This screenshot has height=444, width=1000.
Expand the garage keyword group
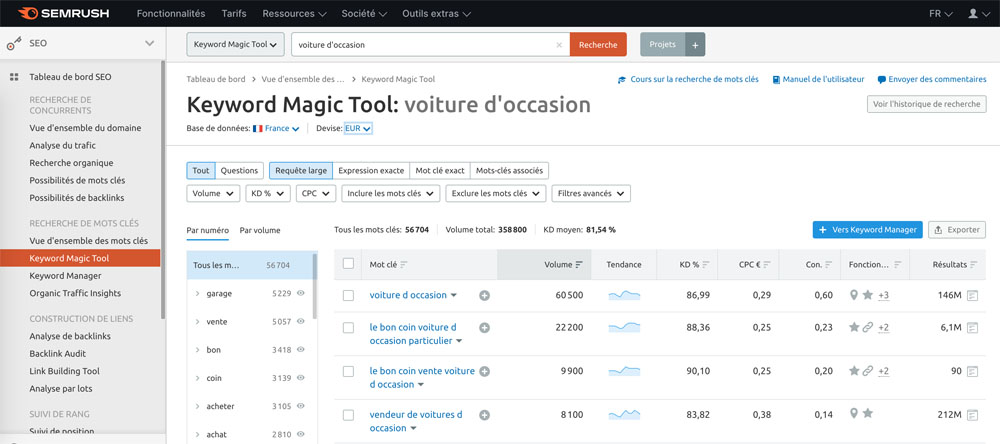click(x=198, y=293)
